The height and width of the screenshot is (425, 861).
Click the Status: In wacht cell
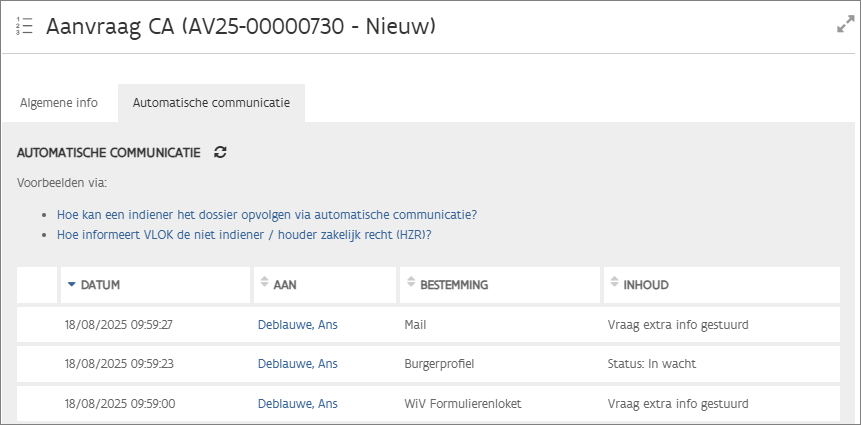point(651,364)
